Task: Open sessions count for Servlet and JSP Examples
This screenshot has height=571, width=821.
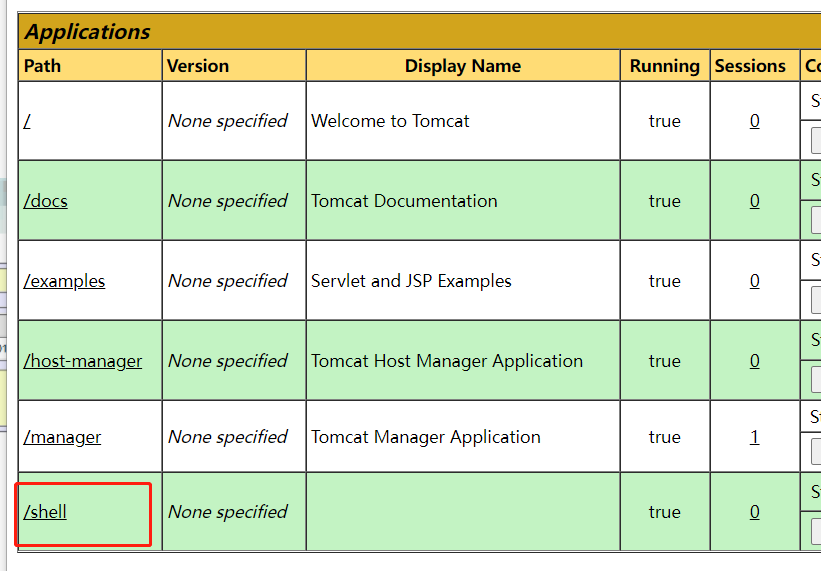Action: (x=755, y=281)
